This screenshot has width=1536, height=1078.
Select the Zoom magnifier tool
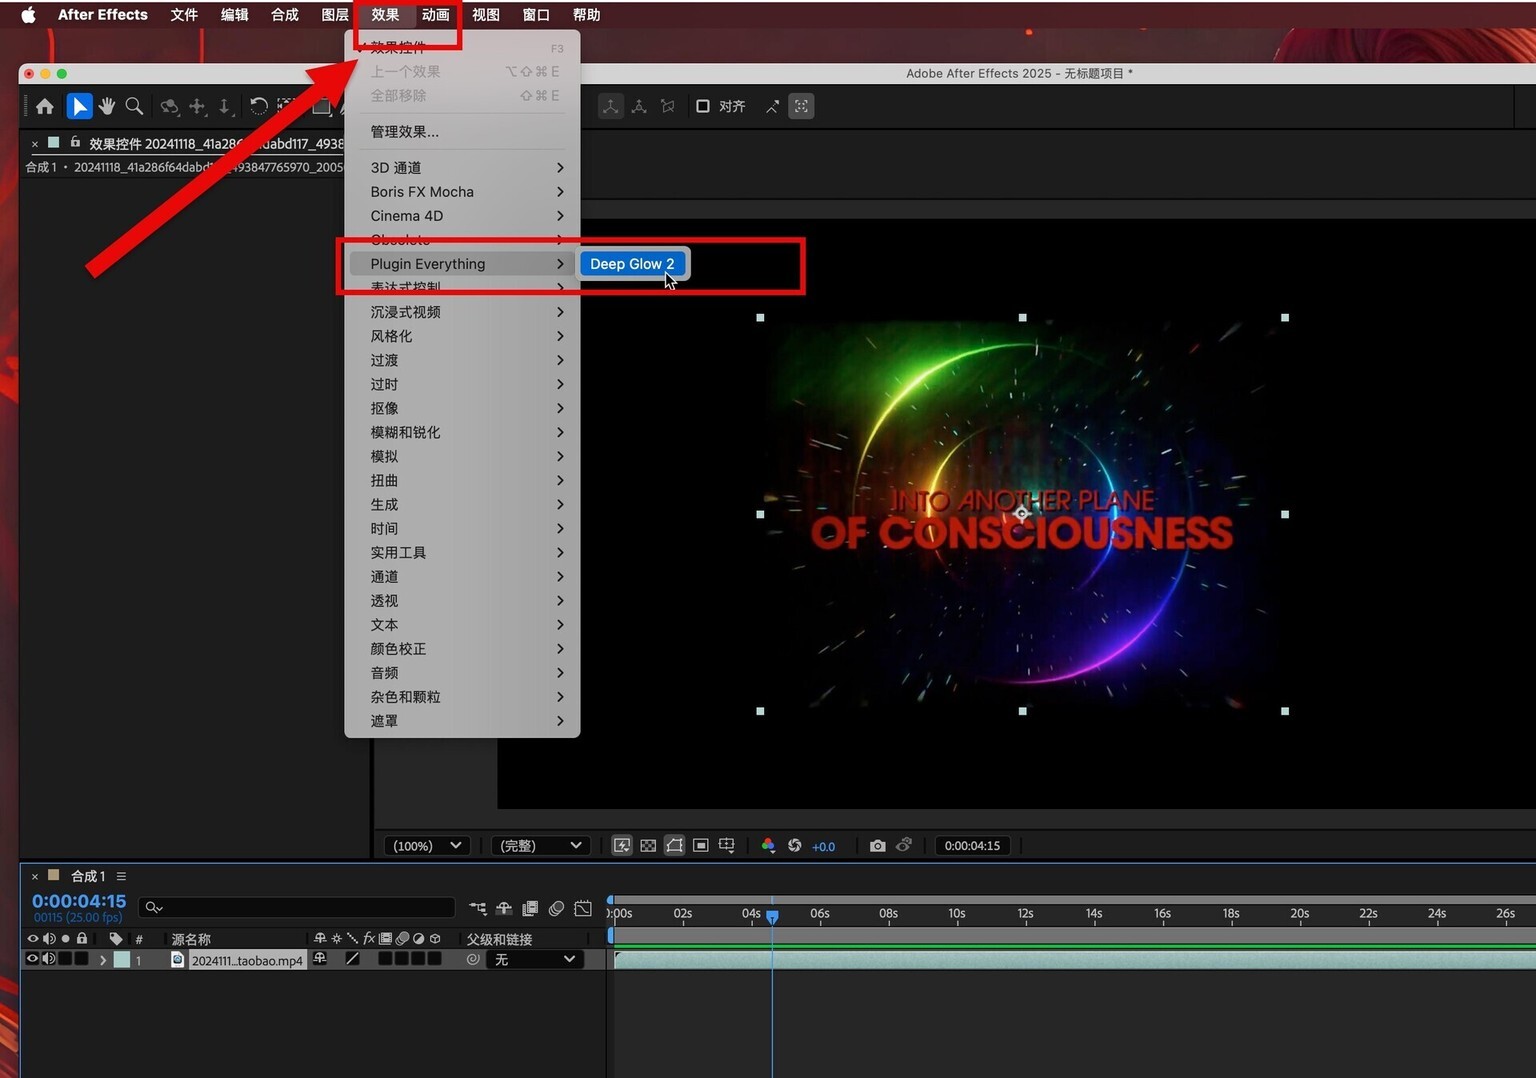134,106
